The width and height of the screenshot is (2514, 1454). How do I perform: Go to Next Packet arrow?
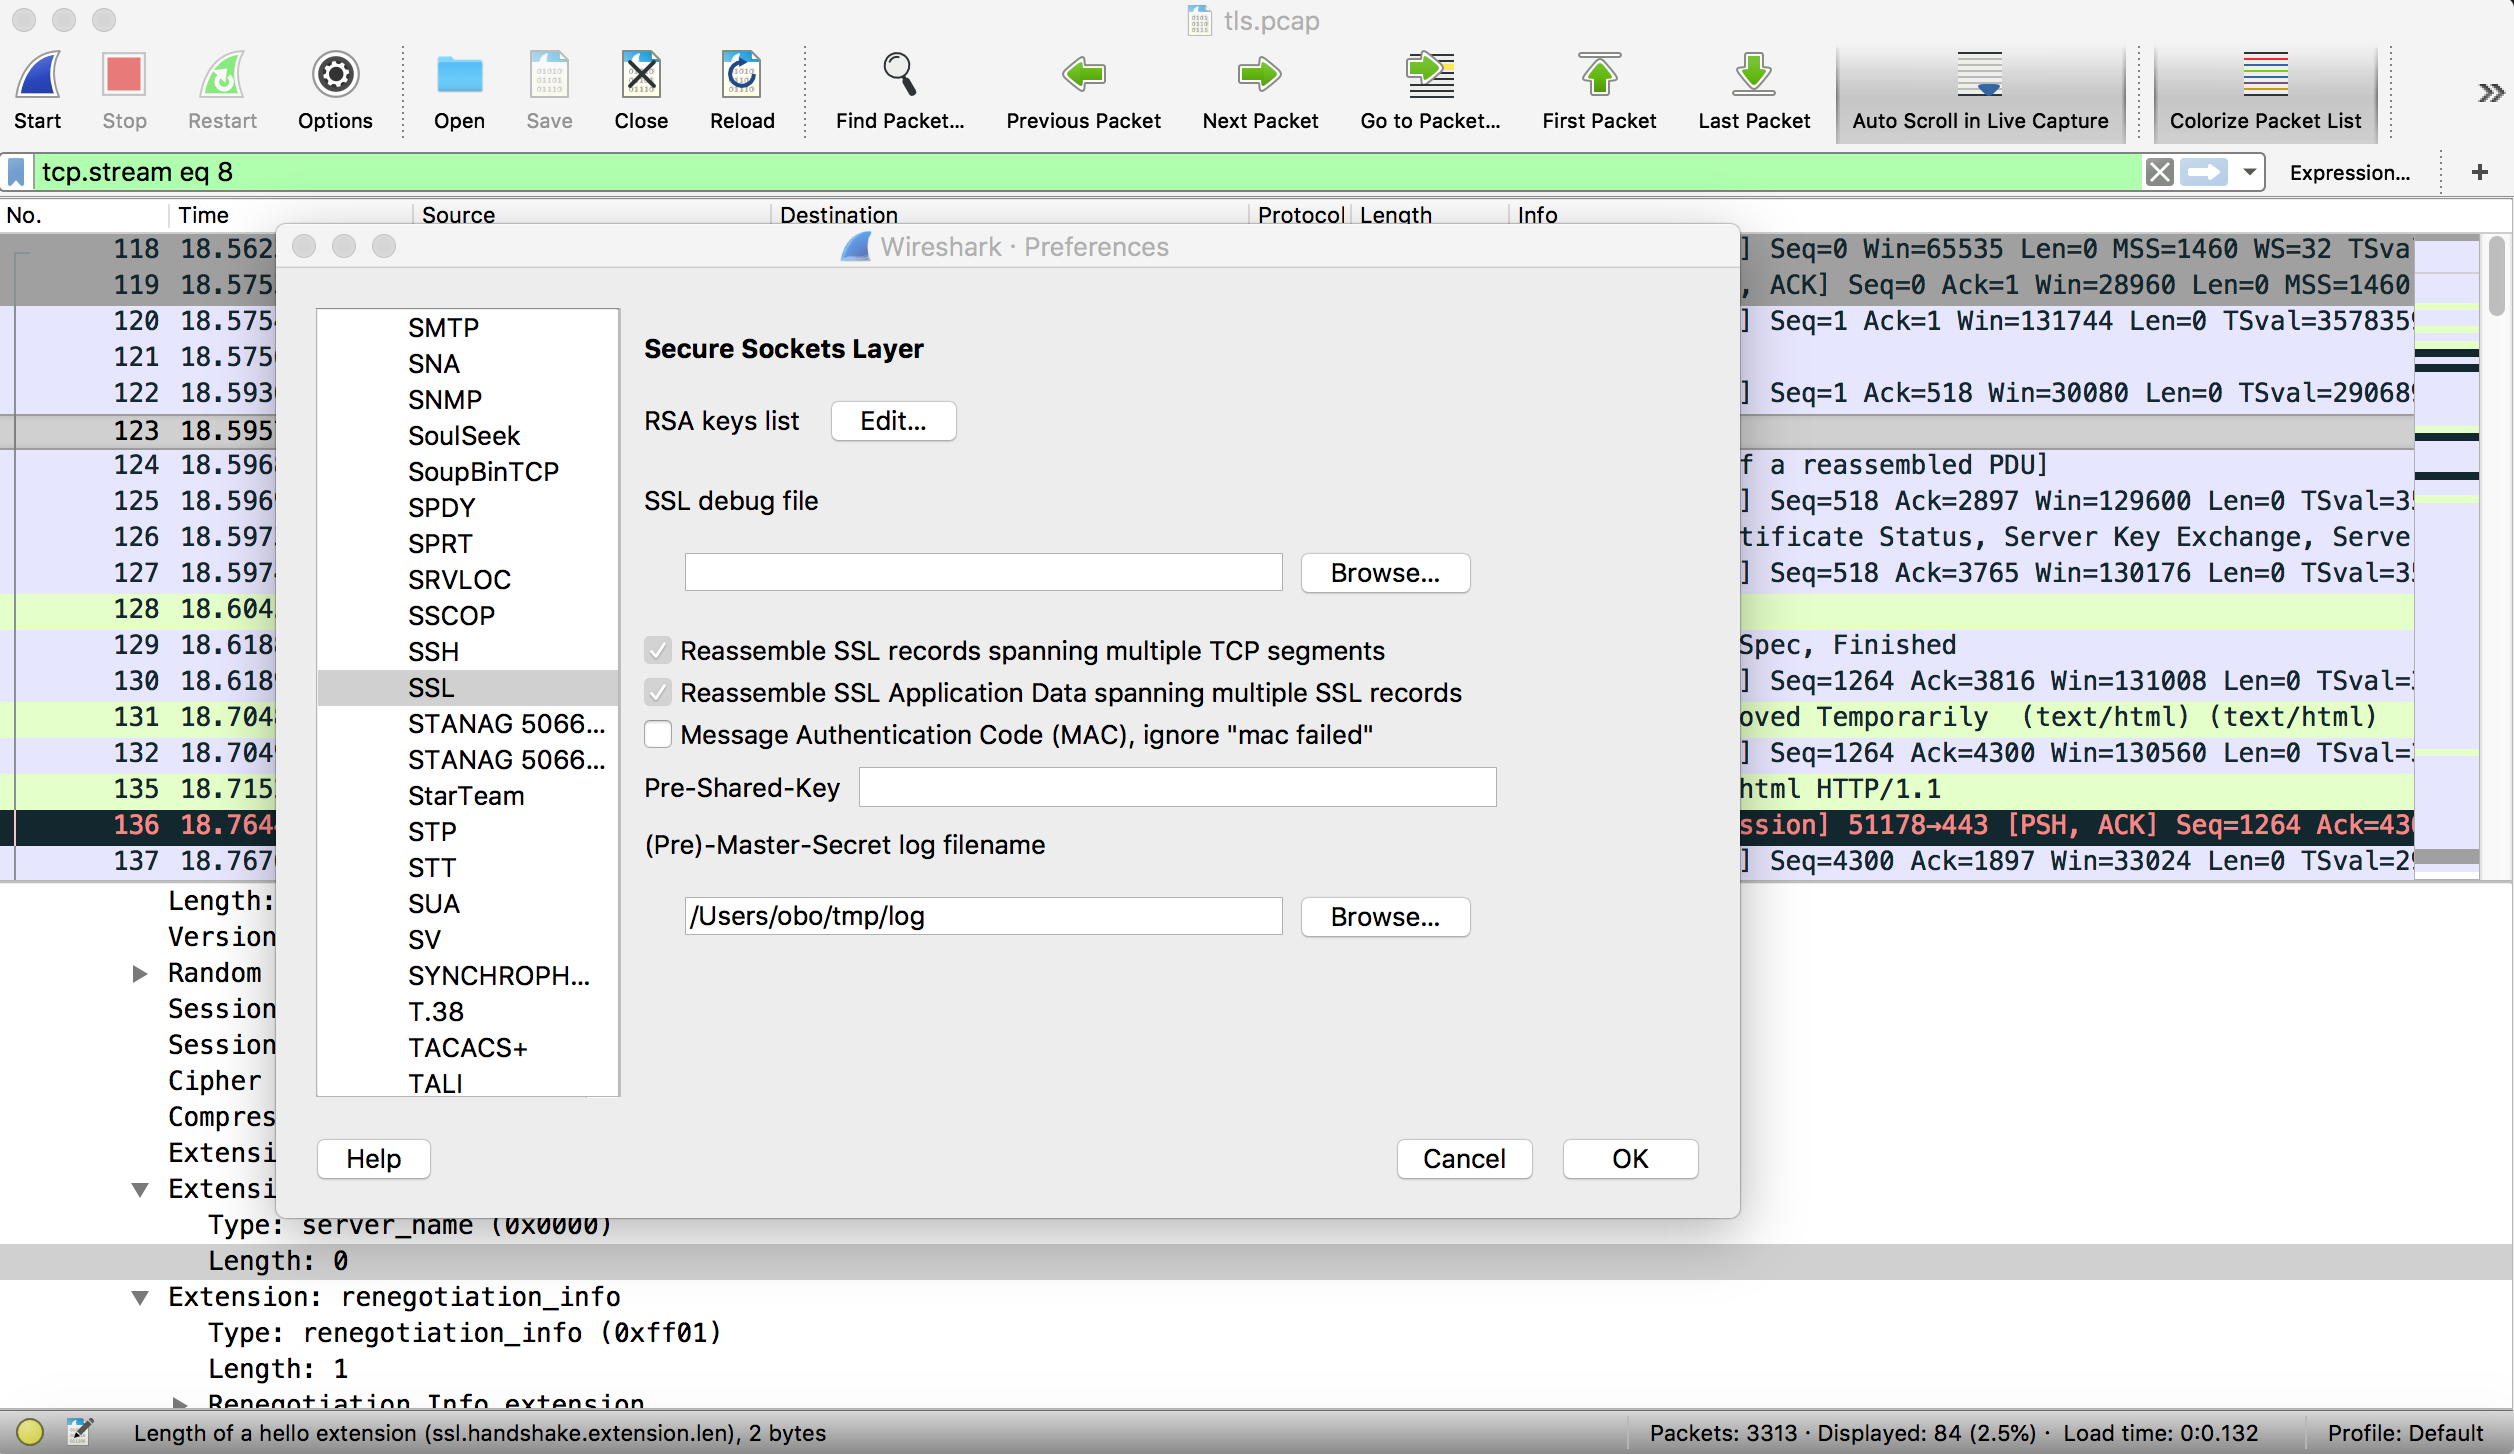1260,75
